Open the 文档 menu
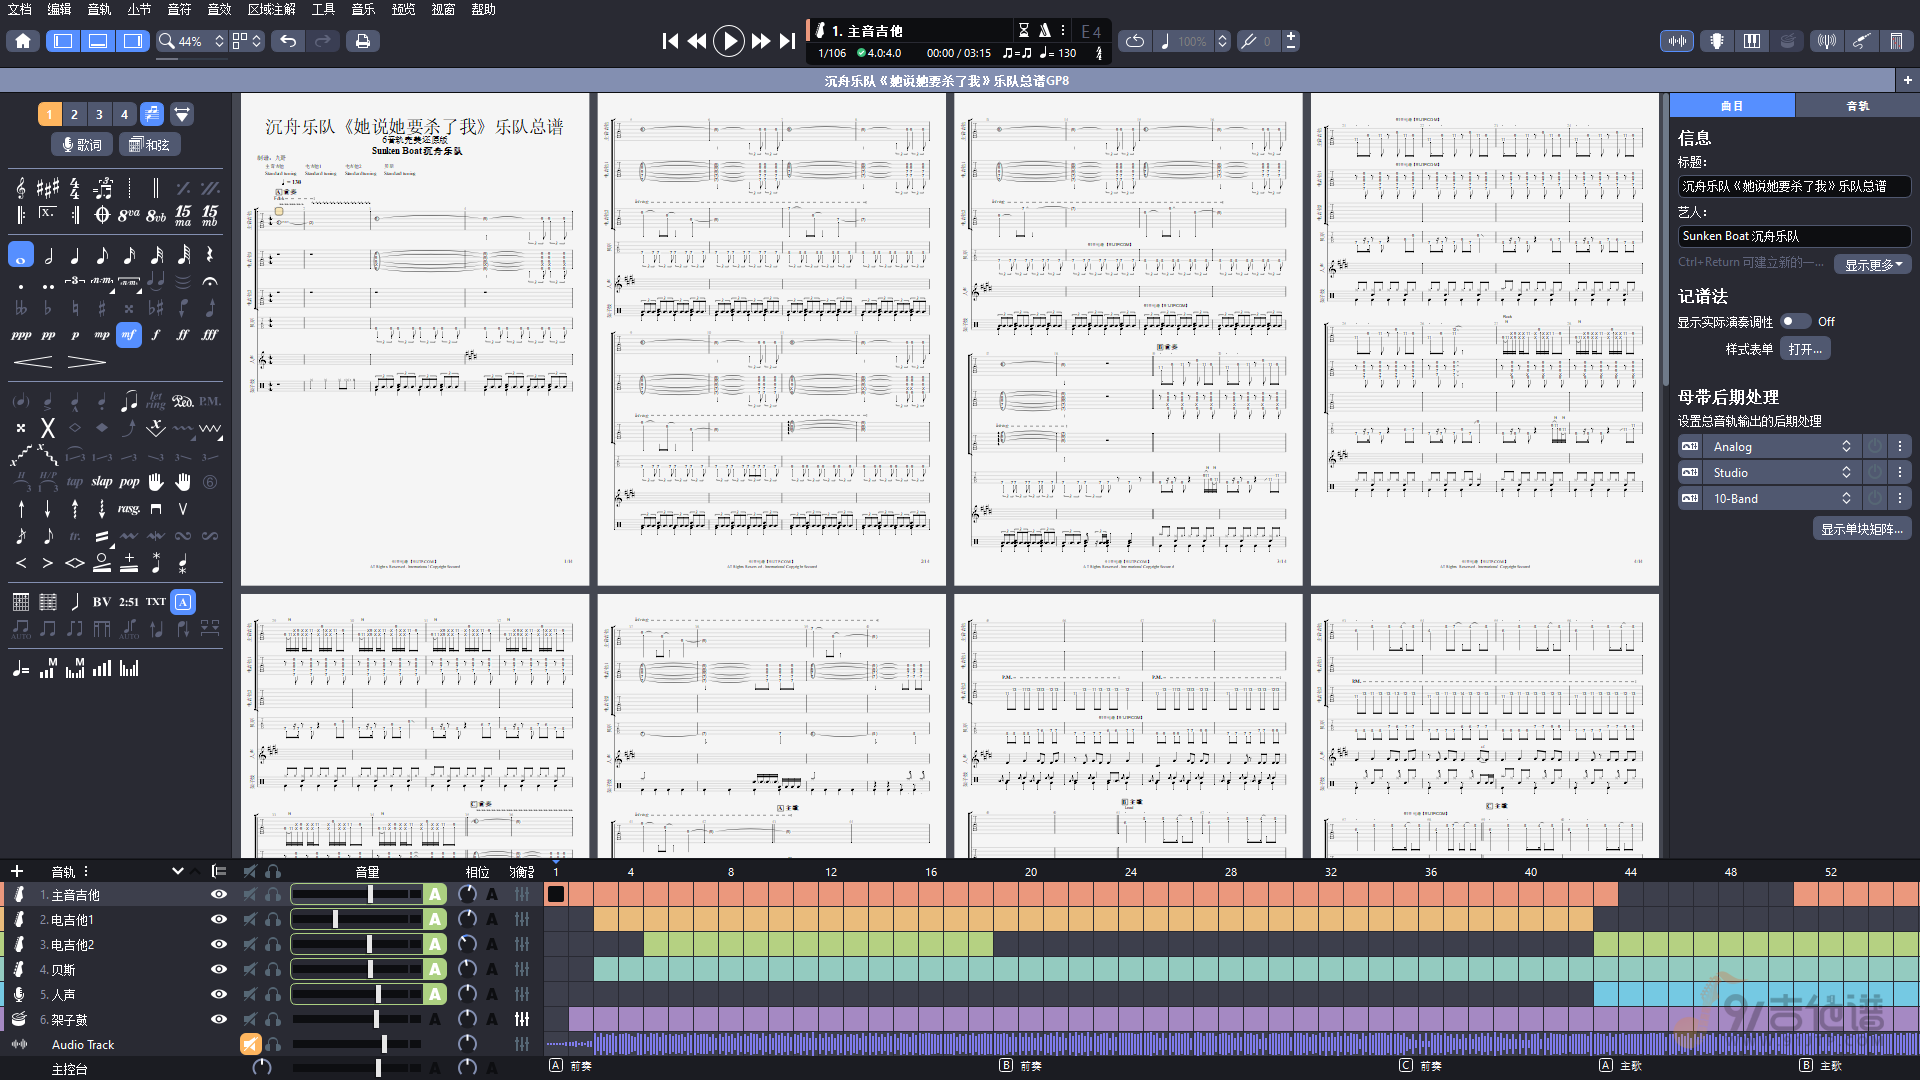 (19, 9)
